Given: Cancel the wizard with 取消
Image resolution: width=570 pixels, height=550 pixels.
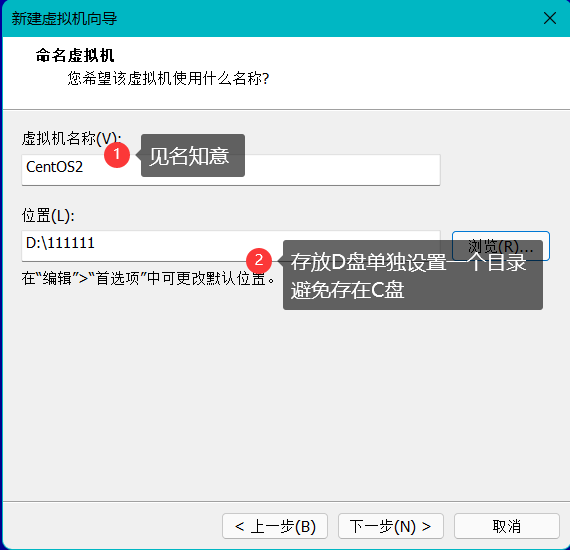Looking at the screenshot, I should click(x=506, y=526).
